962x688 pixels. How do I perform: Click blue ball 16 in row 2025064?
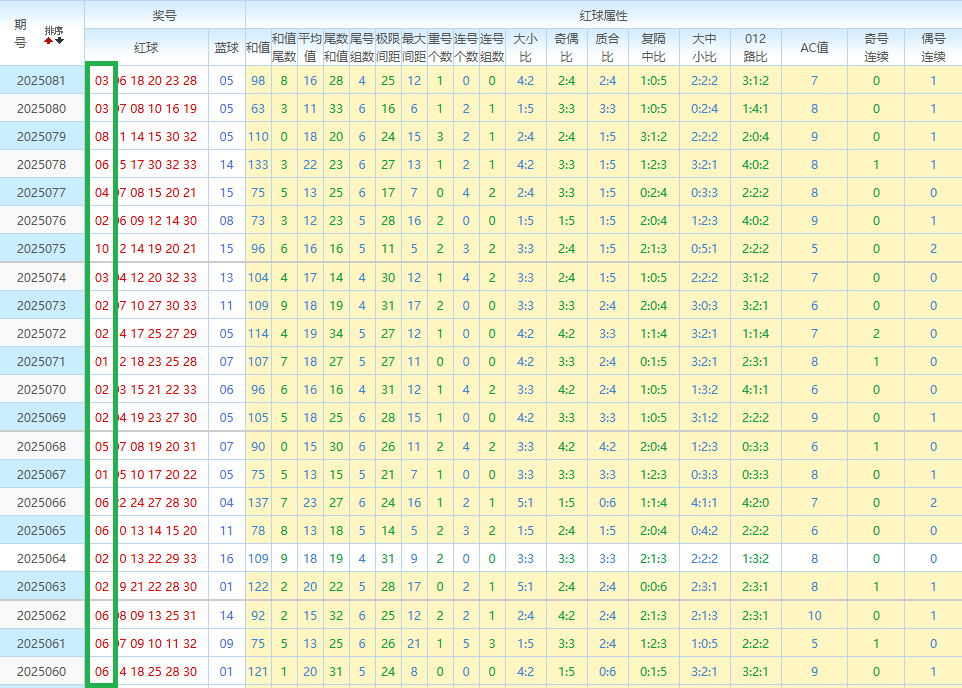[227, 558]
